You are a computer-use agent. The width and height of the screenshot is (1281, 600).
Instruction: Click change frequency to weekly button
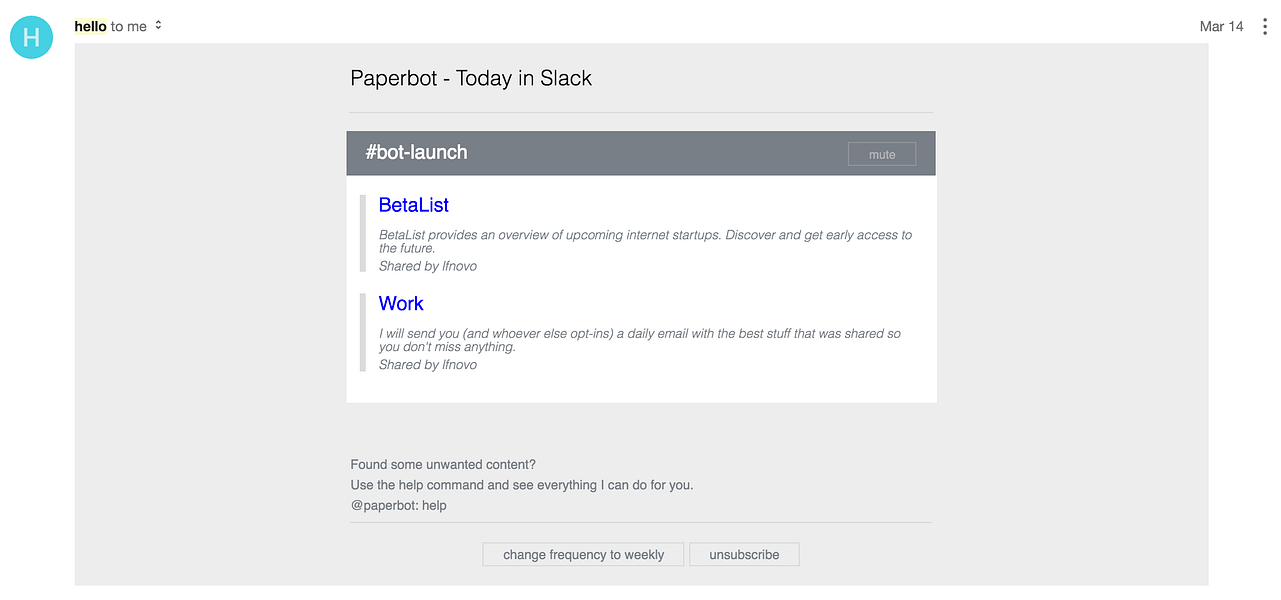coord(583,554)
